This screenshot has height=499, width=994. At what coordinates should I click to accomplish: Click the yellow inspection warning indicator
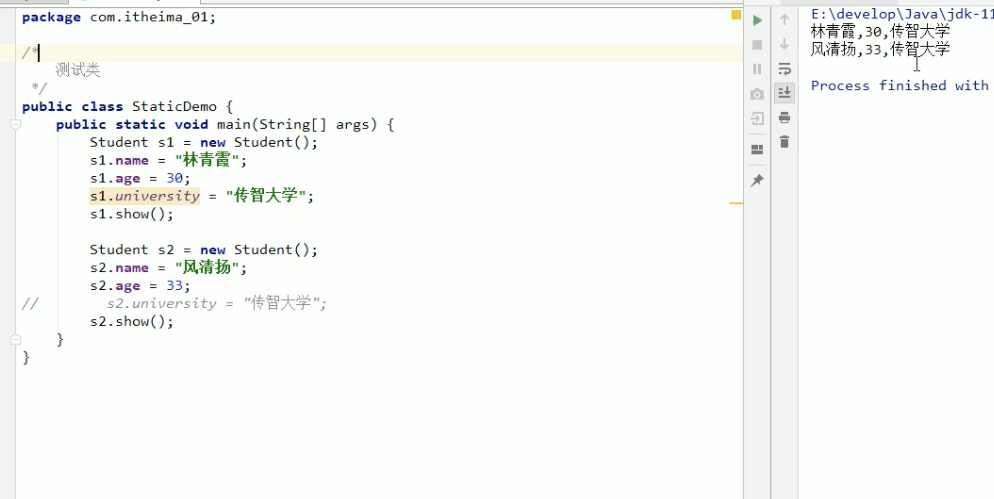tap(736, 15)
